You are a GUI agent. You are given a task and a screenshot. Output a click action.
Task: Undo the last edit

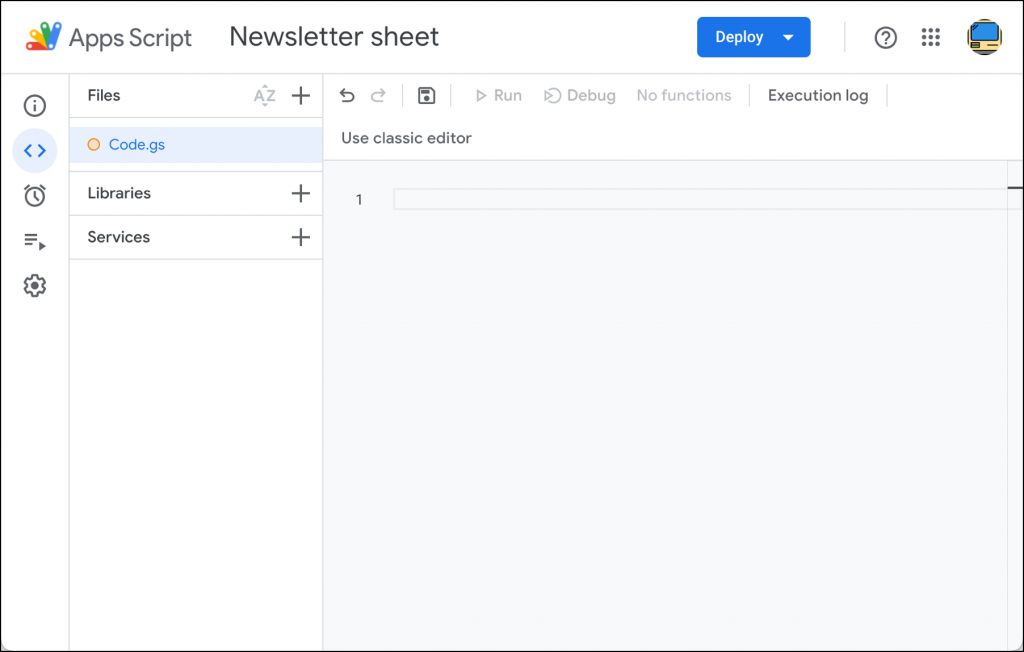[x=346, y=95]
